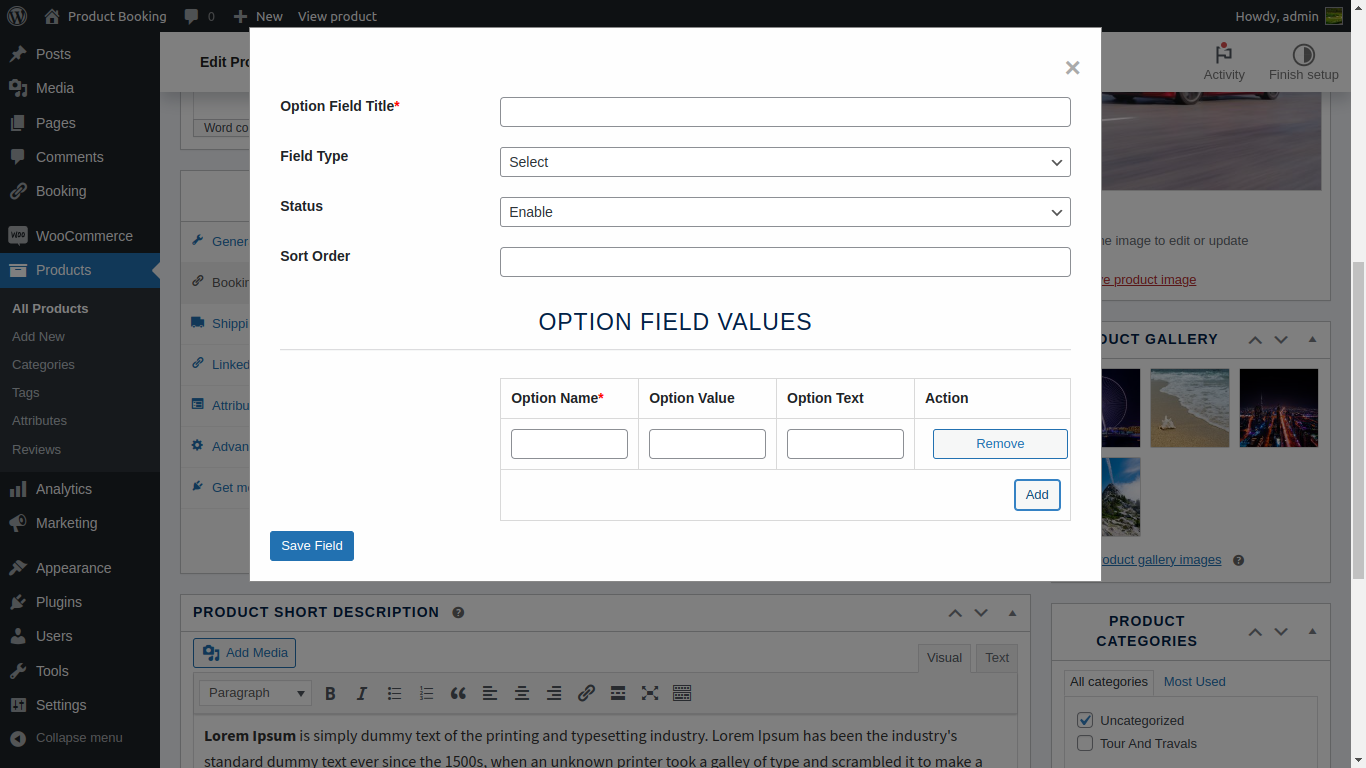The width and height of the screenshot is (1366, 768).
Task: Open Tags submenu item
Action: click(26, 393)
